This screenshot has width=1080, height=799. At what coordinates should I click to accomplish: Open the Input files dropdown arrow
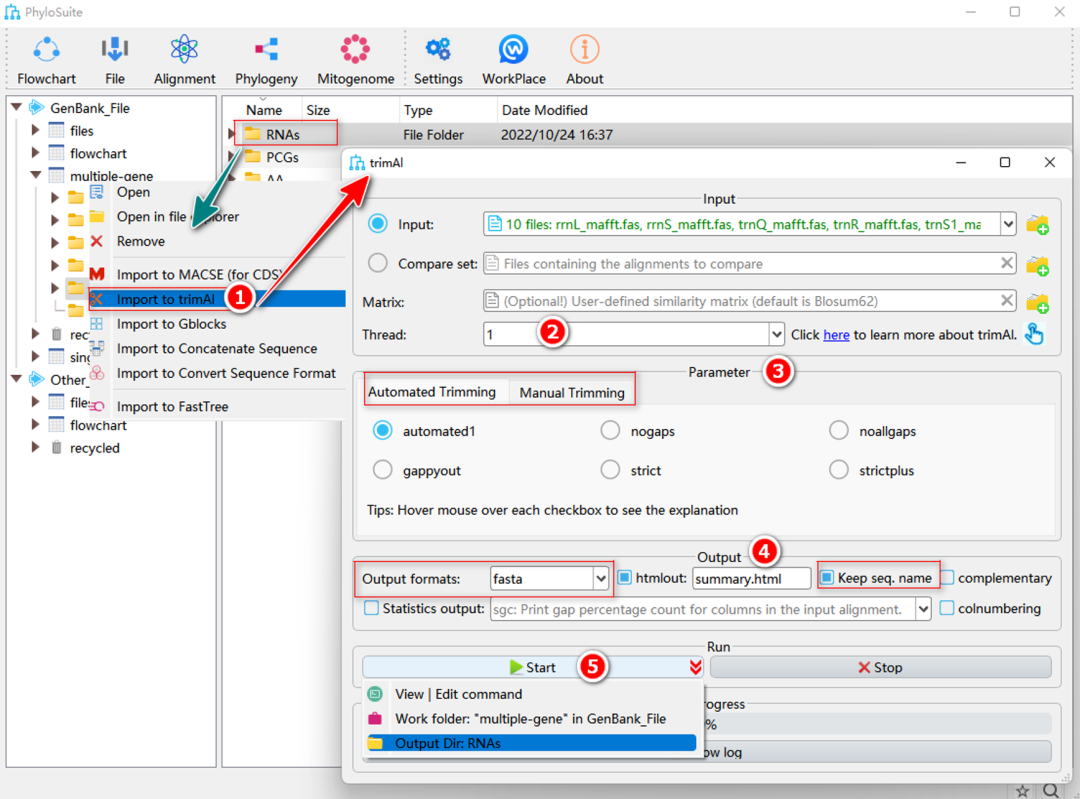1008,224
